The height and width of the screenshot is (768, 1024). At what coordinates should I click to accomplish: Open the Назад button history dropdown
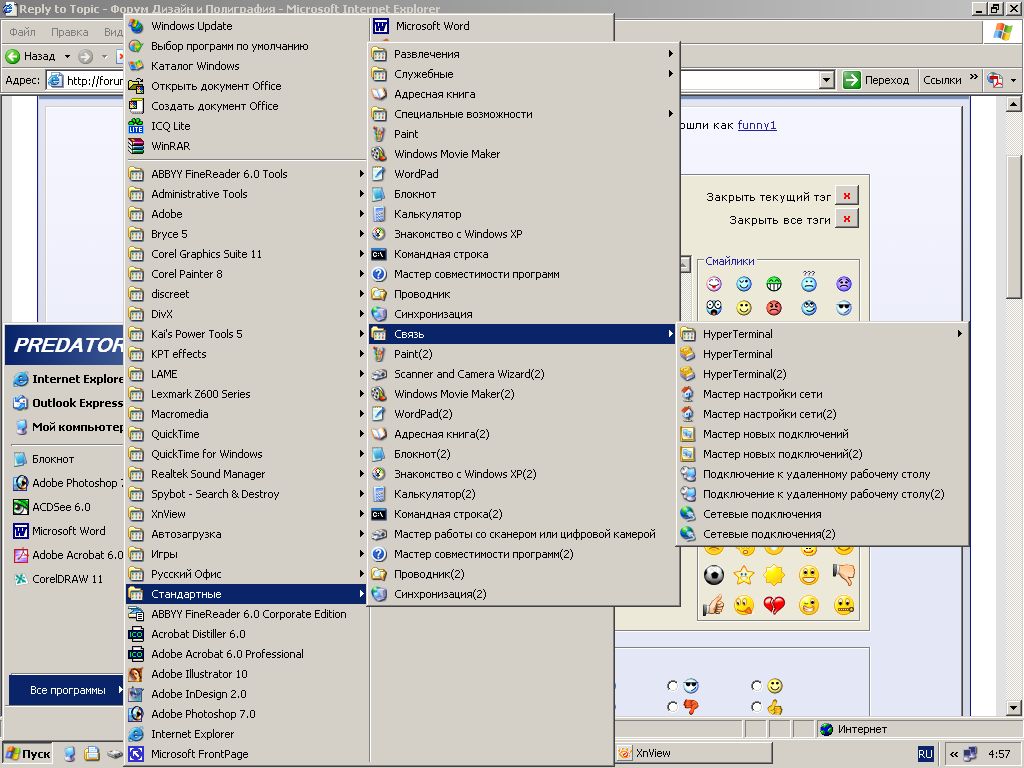click(67, 56)
